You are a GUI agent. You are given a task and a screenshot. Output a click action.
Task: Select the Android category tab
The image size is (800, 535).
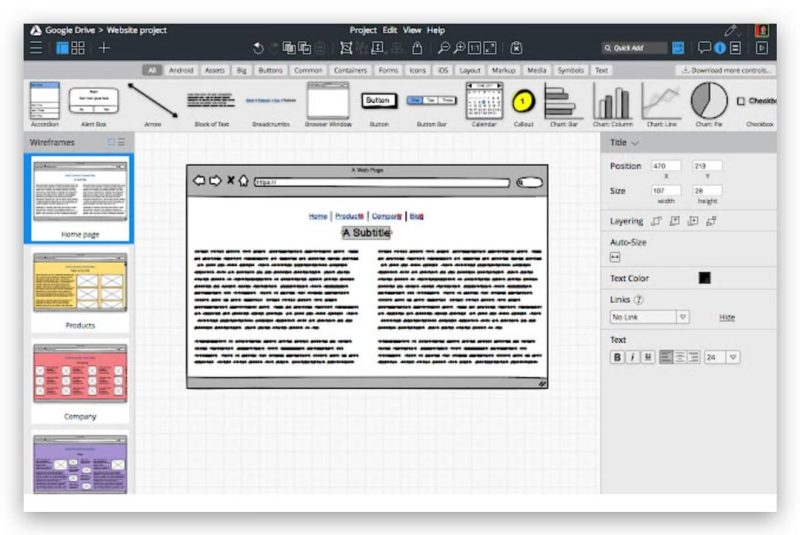(181, 70)
